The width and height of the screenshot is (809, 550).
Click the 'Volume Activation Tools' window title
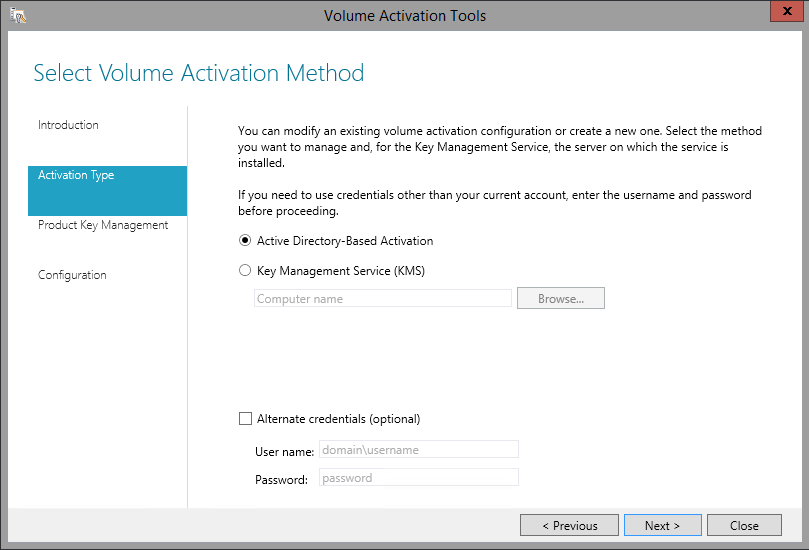point(405,15)
